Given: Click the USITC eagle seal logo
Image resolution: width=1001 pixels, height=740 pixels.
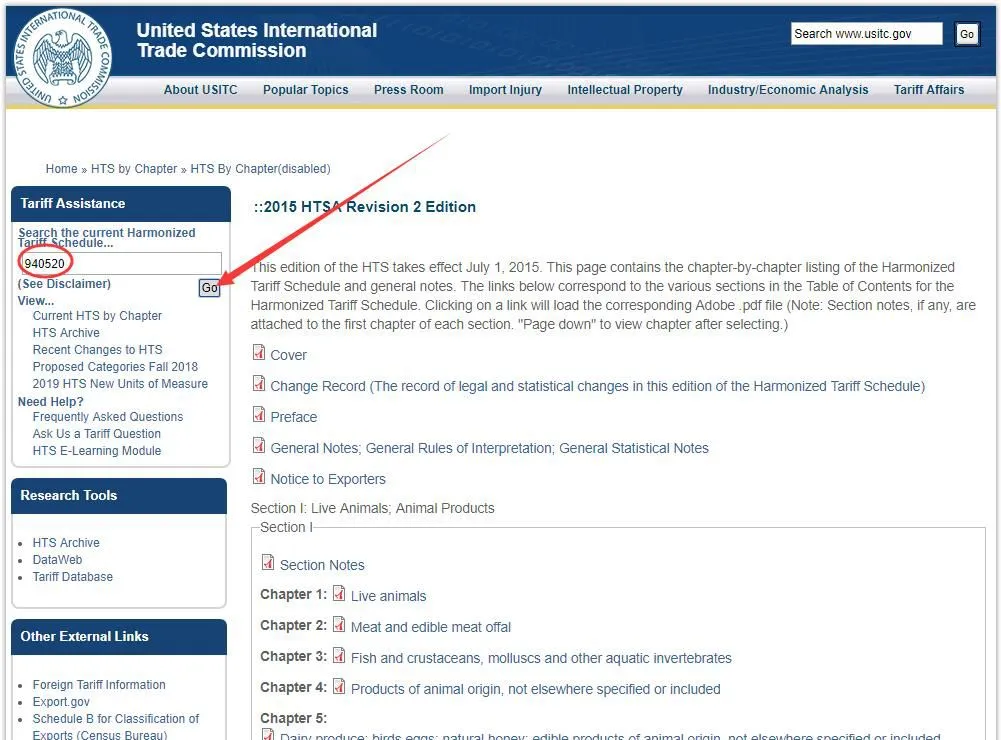Looking at the screenshot, I should click(63, 58).
